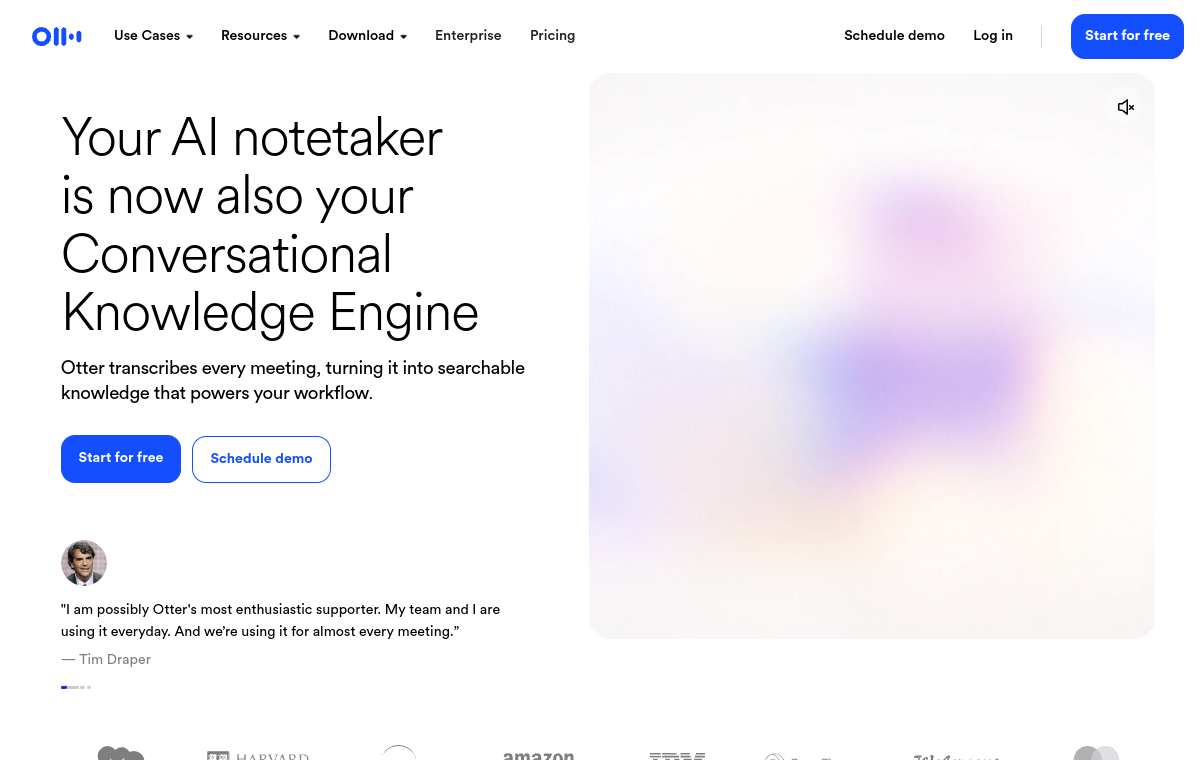This screenshot has height=760, width=1200.
Task: Click the headline "Your AI notetaker" text
Action: coord(252,137)
